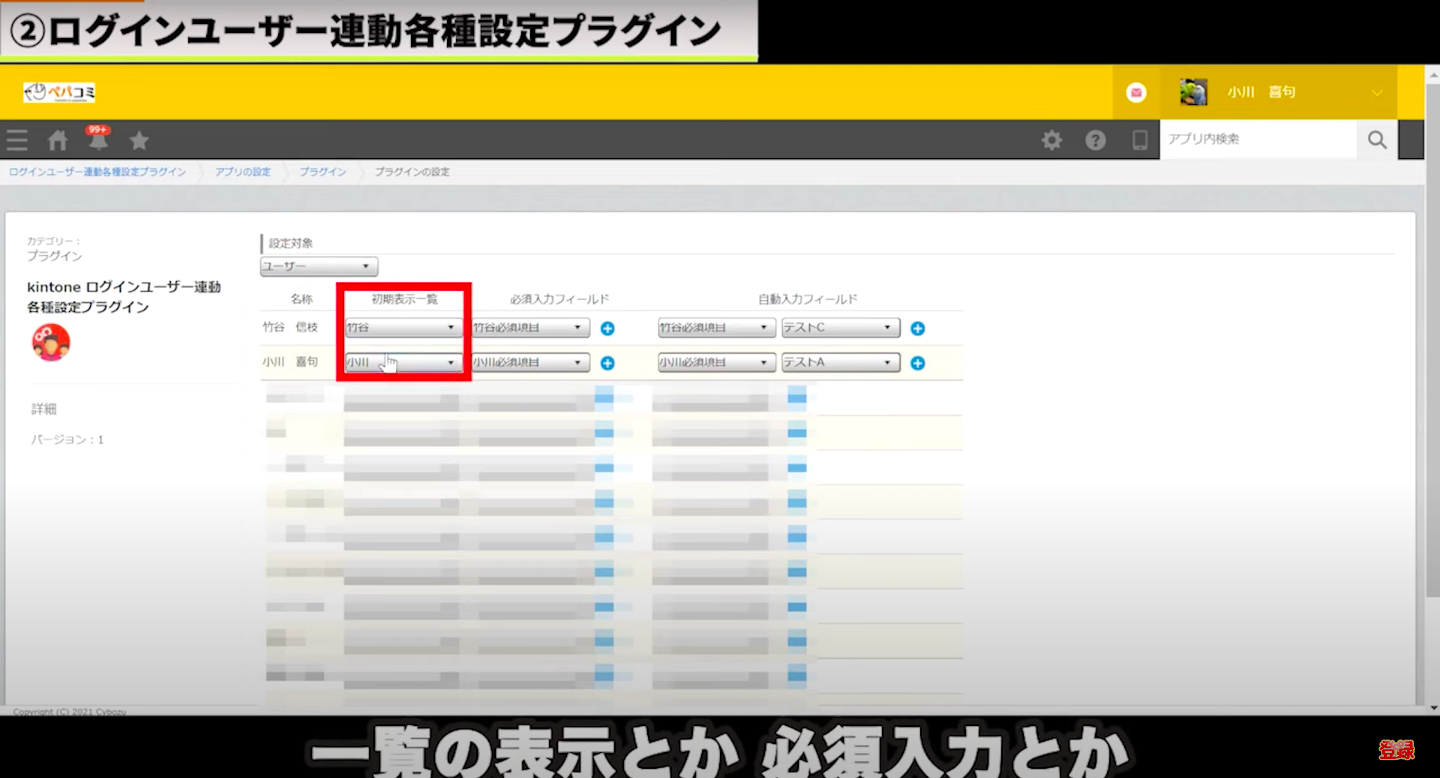
Task: Click the mobile view phone icon
Action: point(1139,140)
